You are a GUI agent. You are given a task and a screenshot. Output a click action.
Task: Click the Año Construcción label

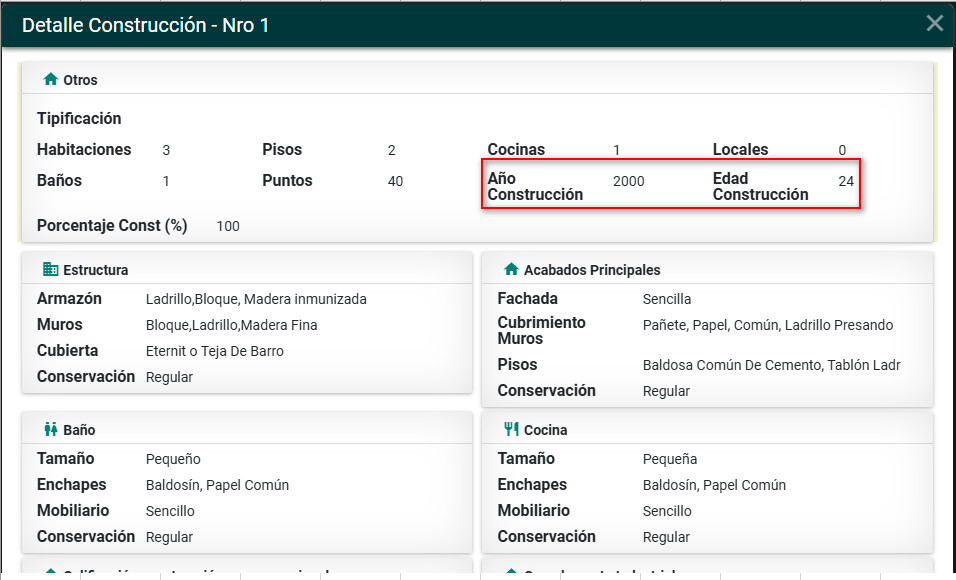click(535, 187)
